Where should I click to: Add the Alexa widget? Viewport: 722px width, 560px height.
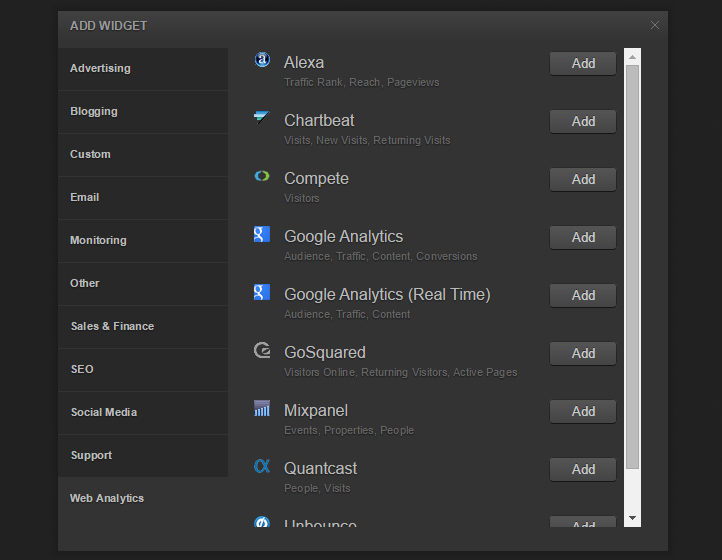click(x=583, y=63)
